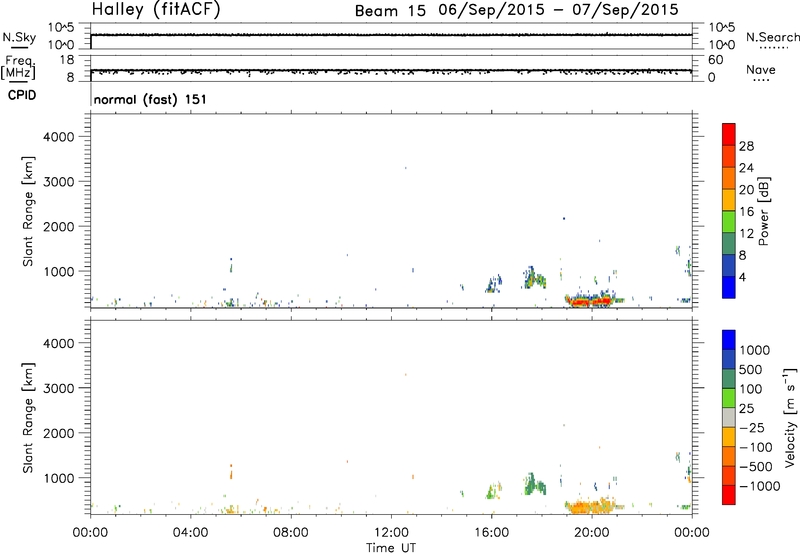Click the "Nave" legend label
Screen dimensions: 800x554
760,69
